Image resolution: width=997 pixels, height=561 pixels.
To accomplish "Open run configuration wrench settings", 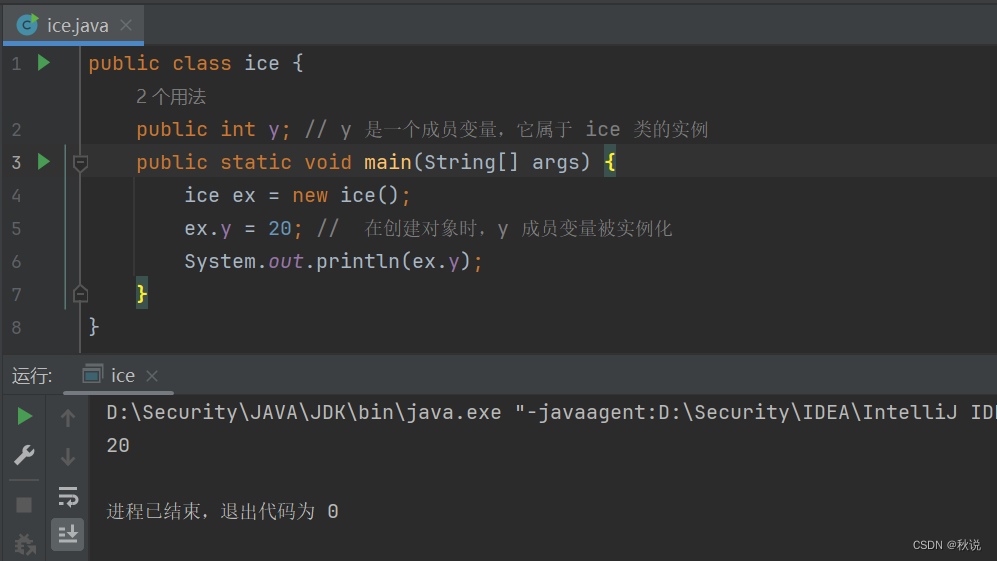I will pyautogui.click(x=24, y=455).
